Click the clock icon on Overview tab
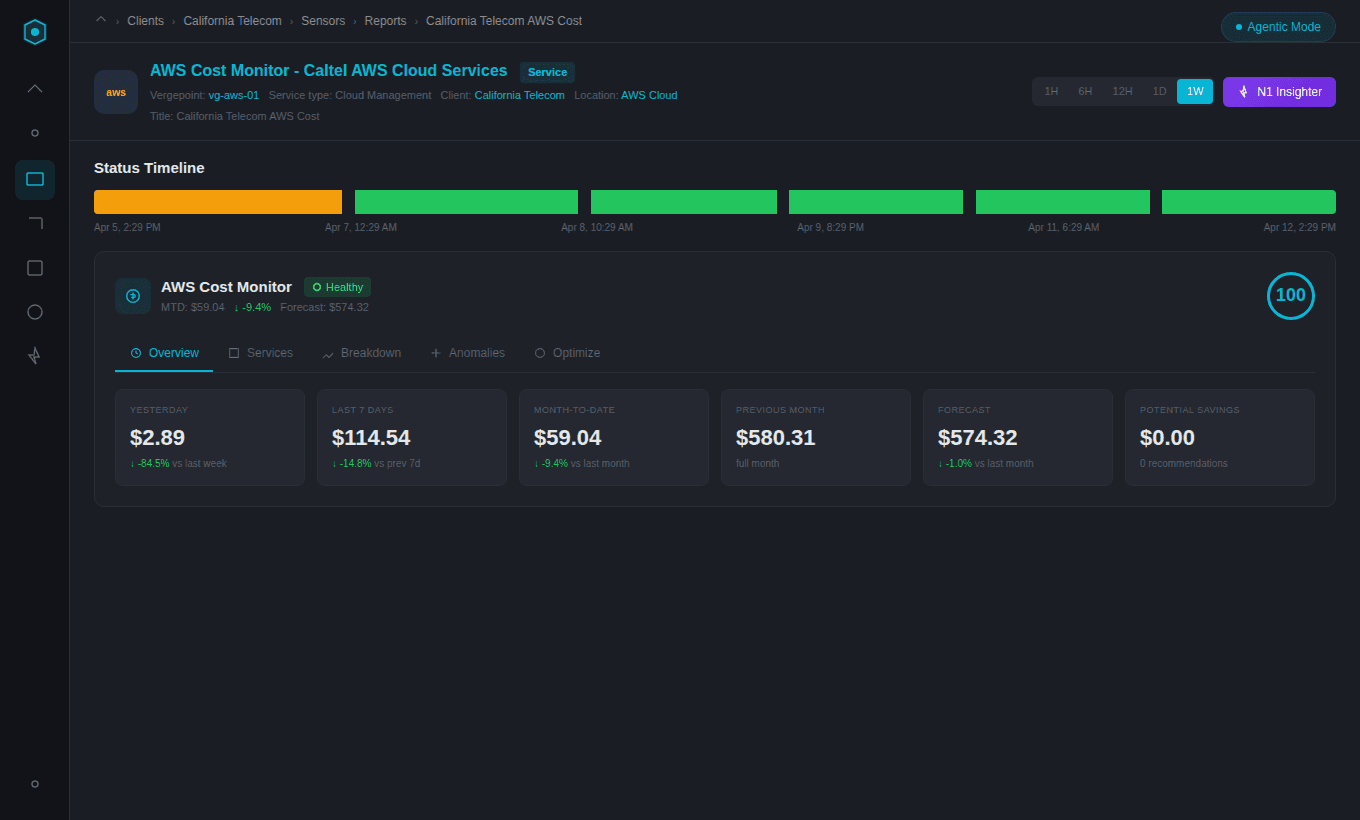The height and width of the screenshot is (820, 1360). [x=136, y=353]
